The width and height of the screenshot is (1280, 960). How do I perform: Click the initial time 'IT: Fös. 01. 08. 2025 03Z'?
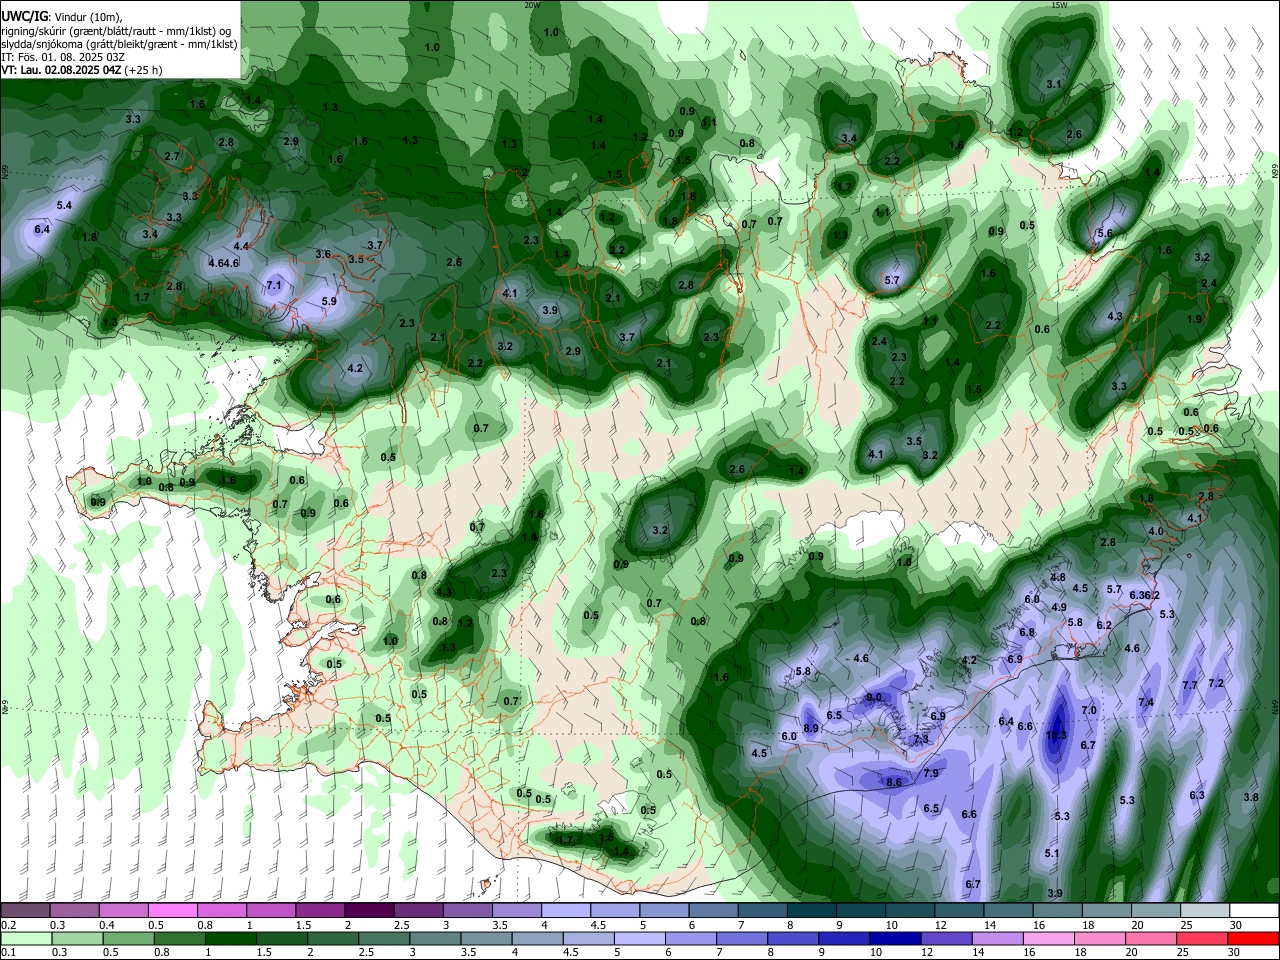coord(63,57)
